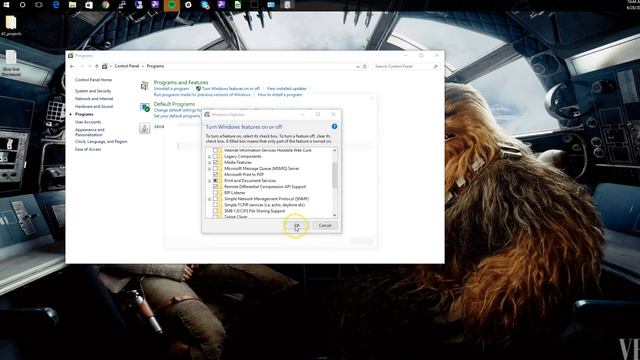Click Uninstall a program link
640x360 pixels.
coord(171,89)
